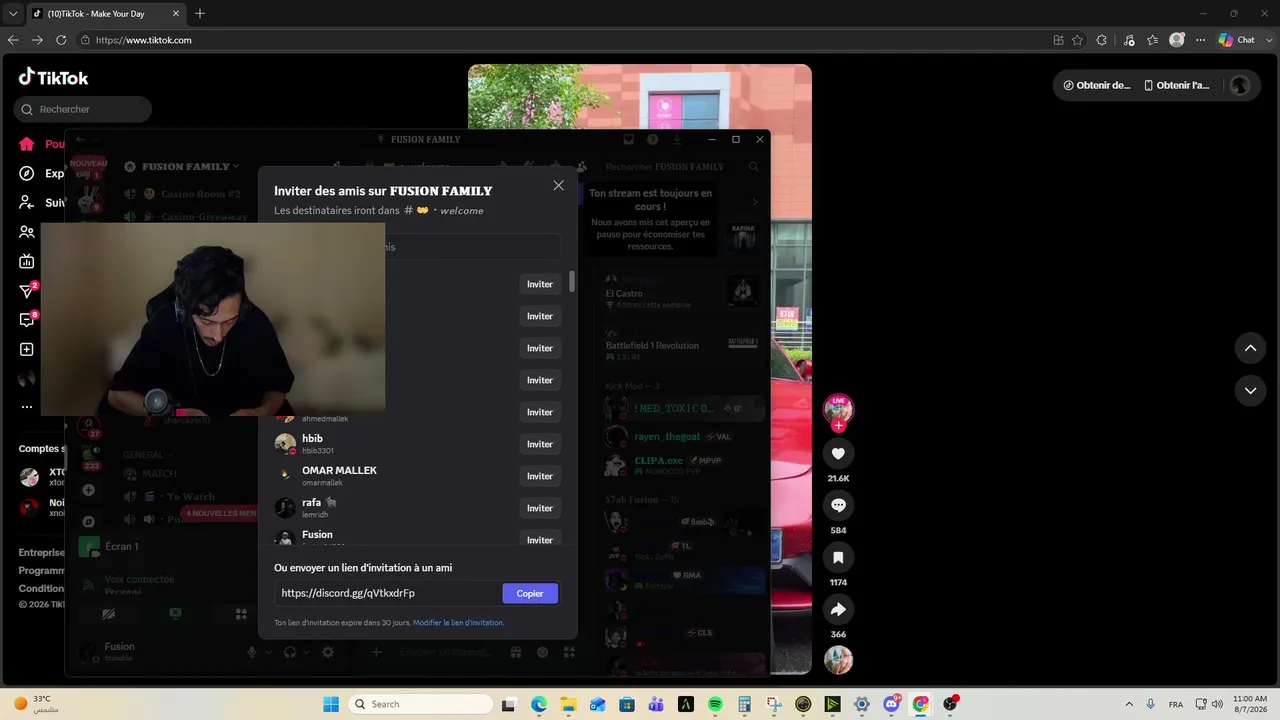Image resolution: width=1280 pixels, height=720 pixels.
Task: Click the browser address bar
Action: (560, 40)
